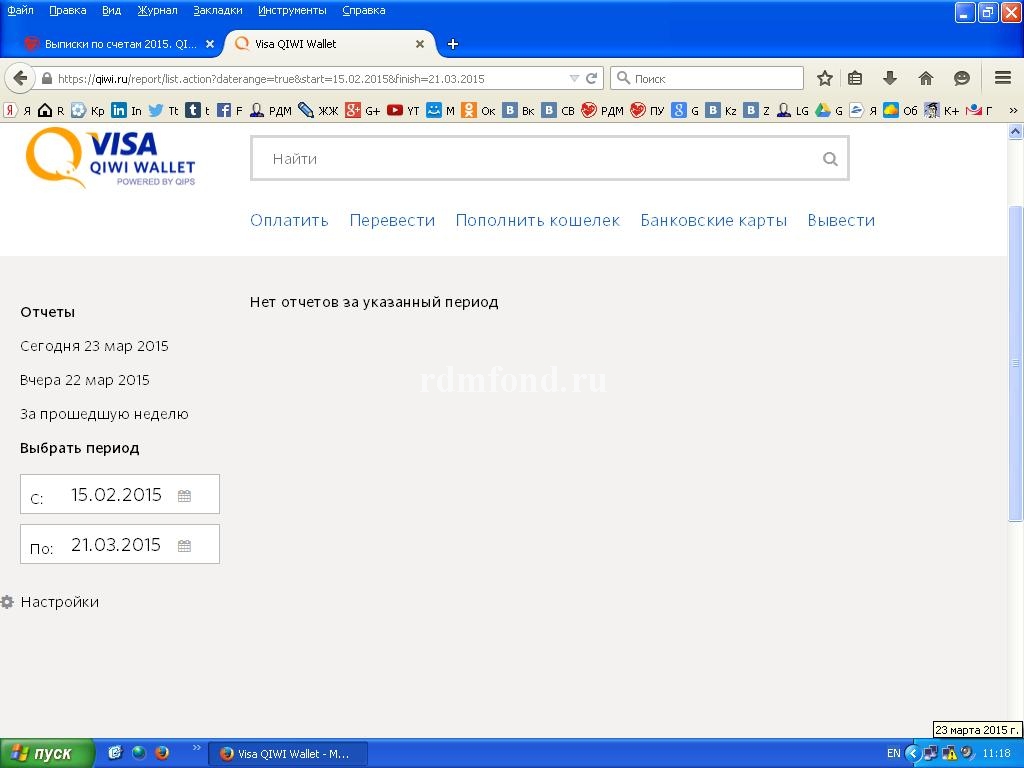Screen dimensions: 1024x768
Task: Click the Банковские карты link
Action: pyautogui.click(x=713, y=220)
